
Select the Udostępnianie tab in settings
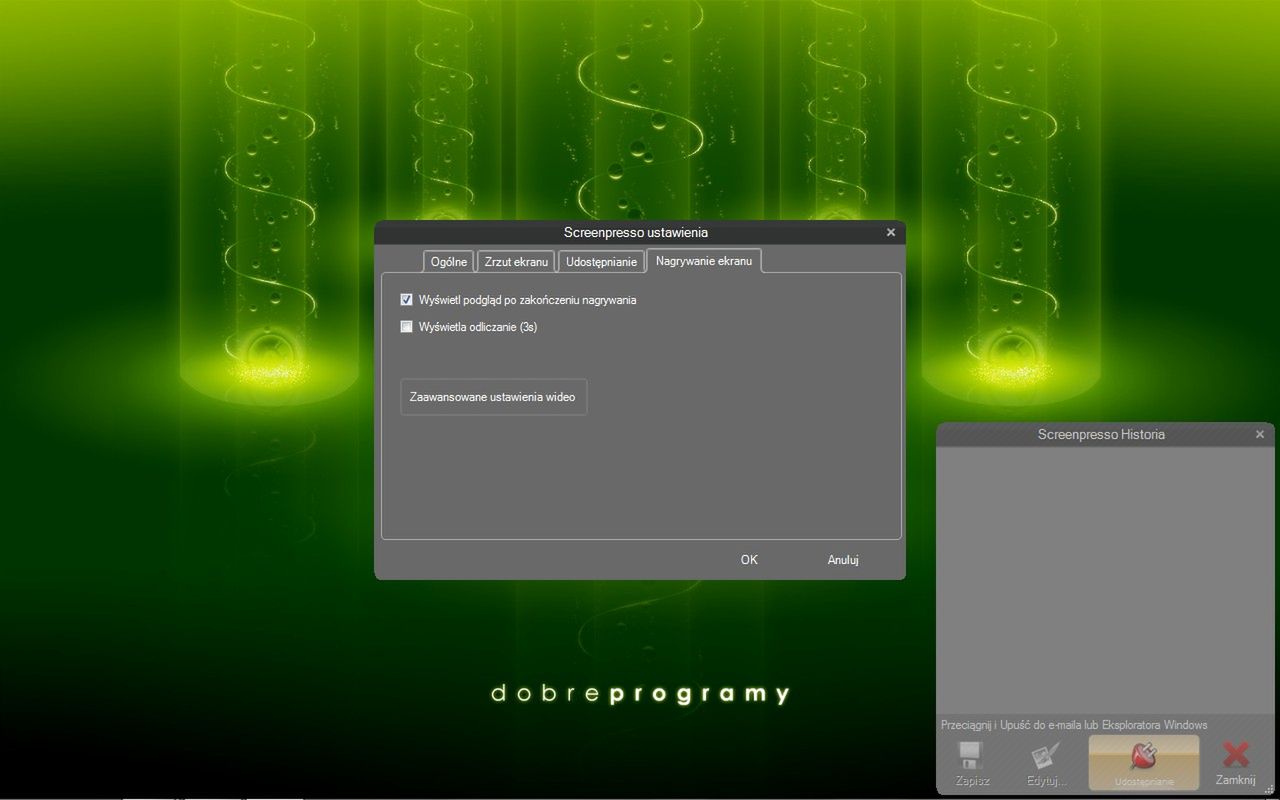coord(601,261)
